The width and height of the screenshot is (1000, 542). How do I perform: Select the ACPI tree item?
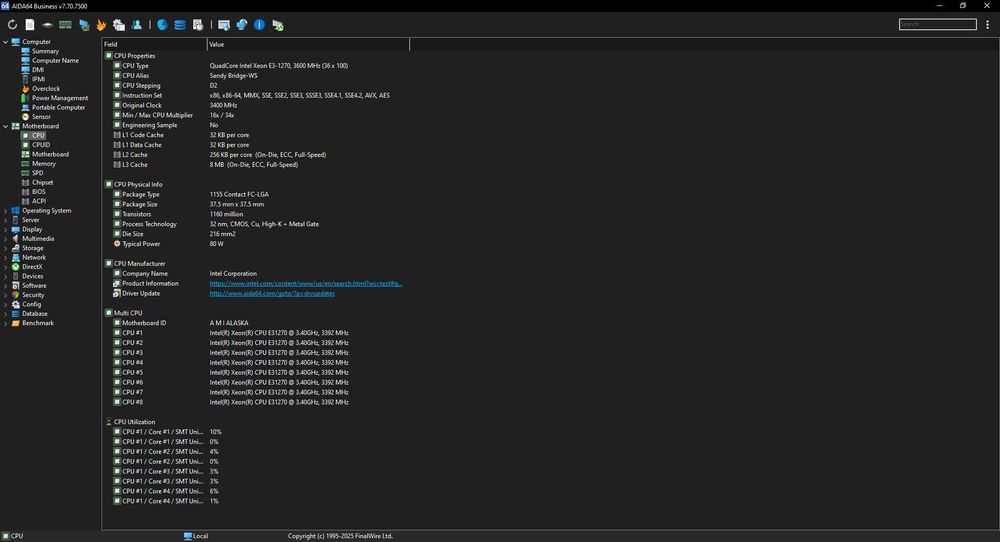pos(39,201)
